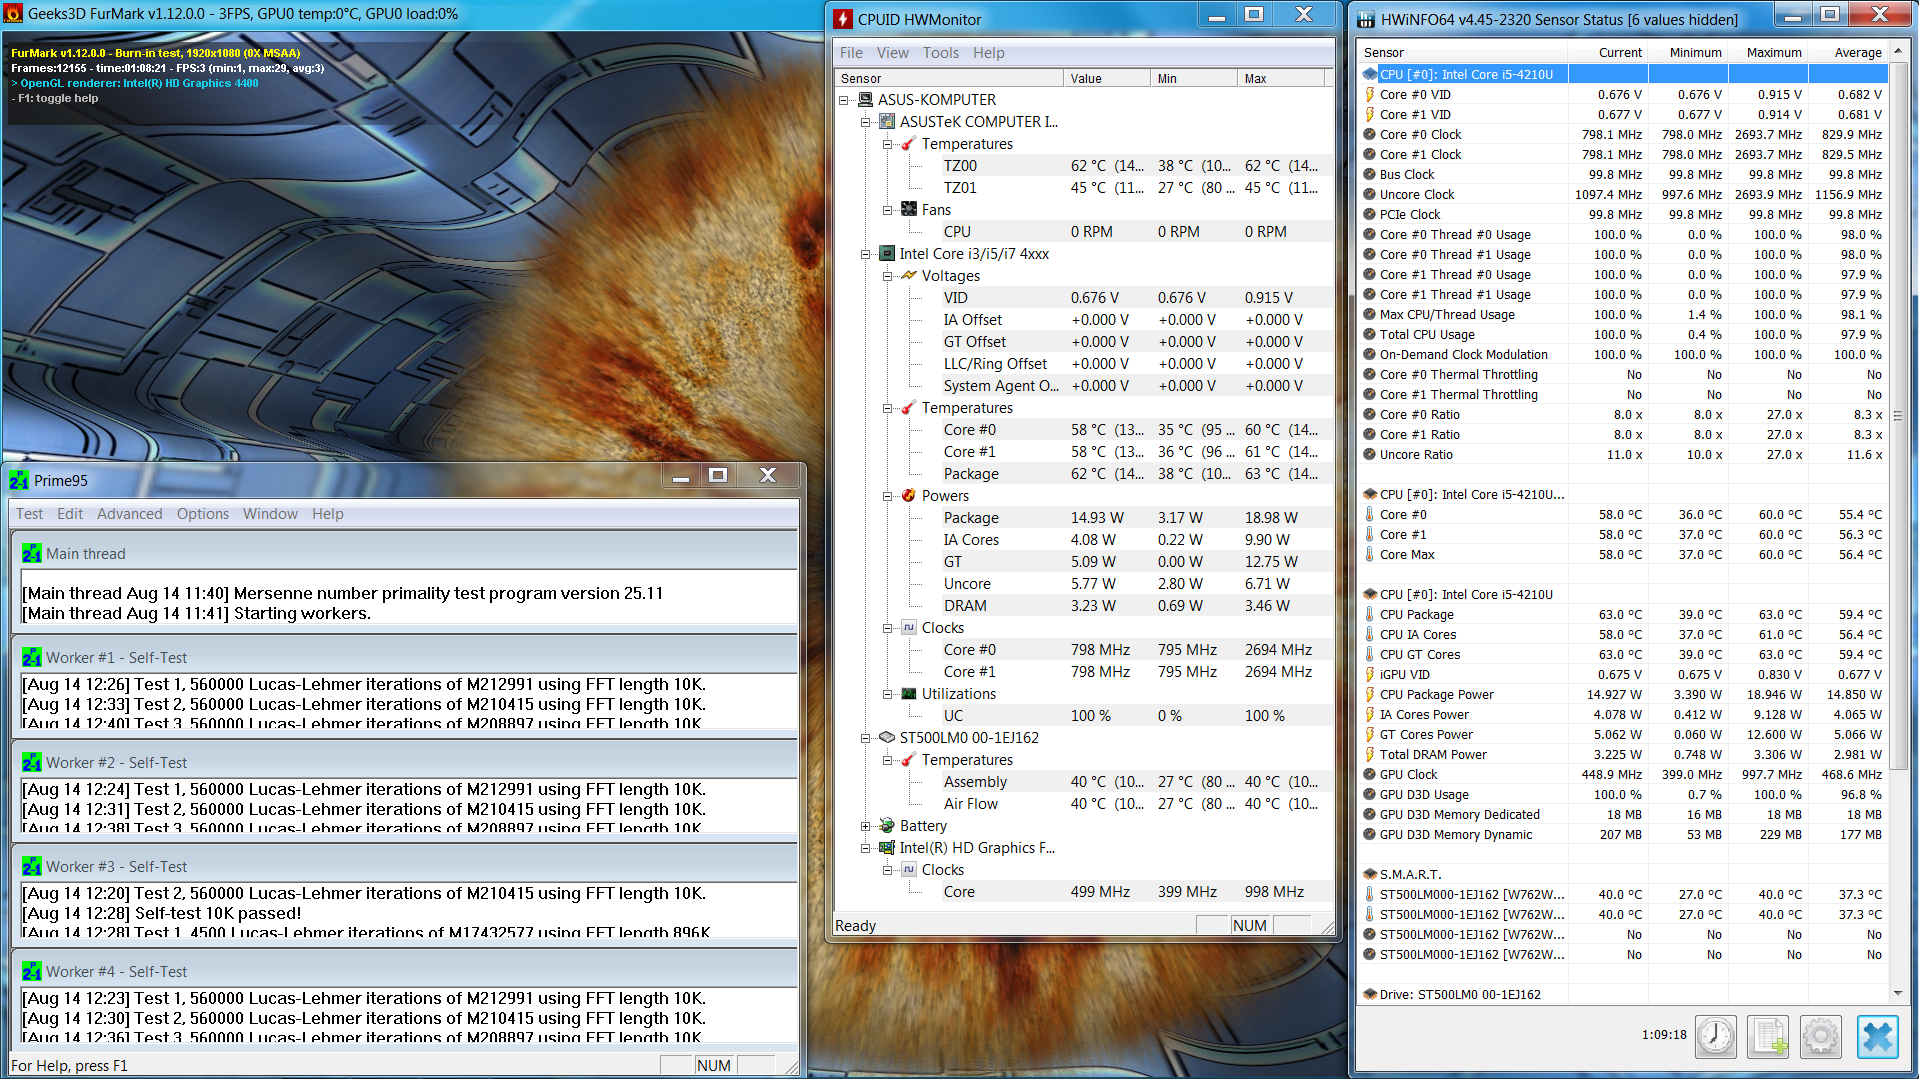Collapse the Voltages node in HWMonitor

(x=888, y=276)
